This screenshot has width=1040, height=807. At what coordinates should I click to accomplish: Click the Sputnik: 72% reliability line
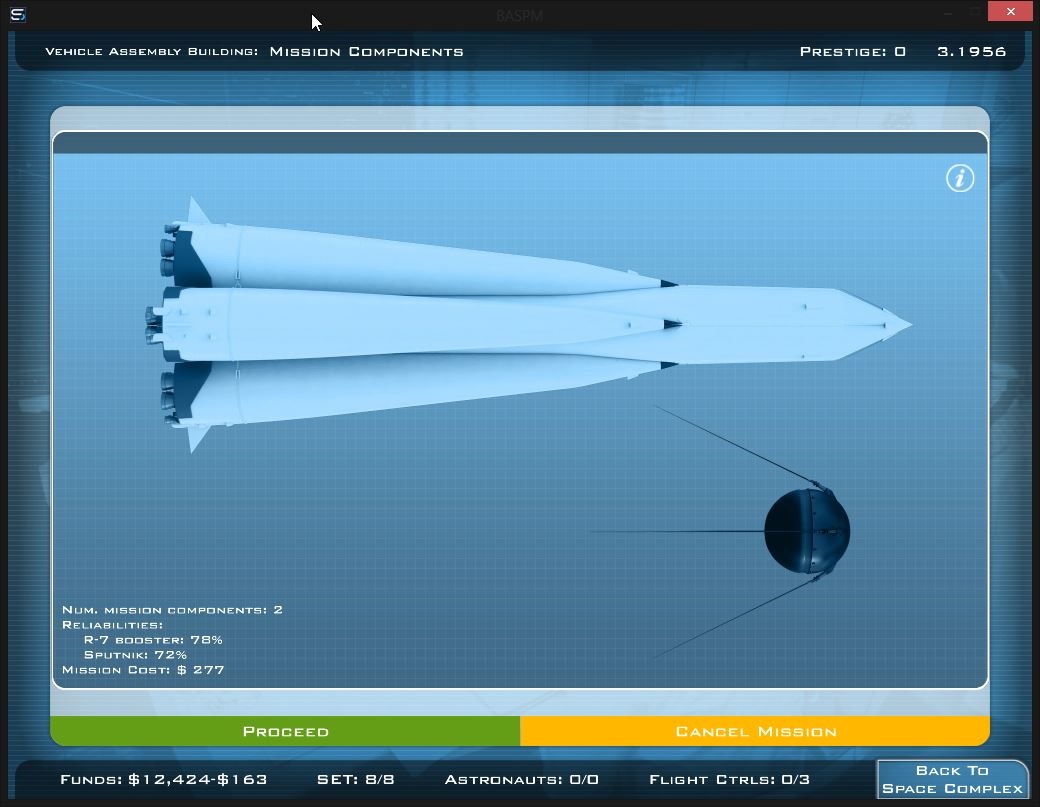tap(135, 655)
